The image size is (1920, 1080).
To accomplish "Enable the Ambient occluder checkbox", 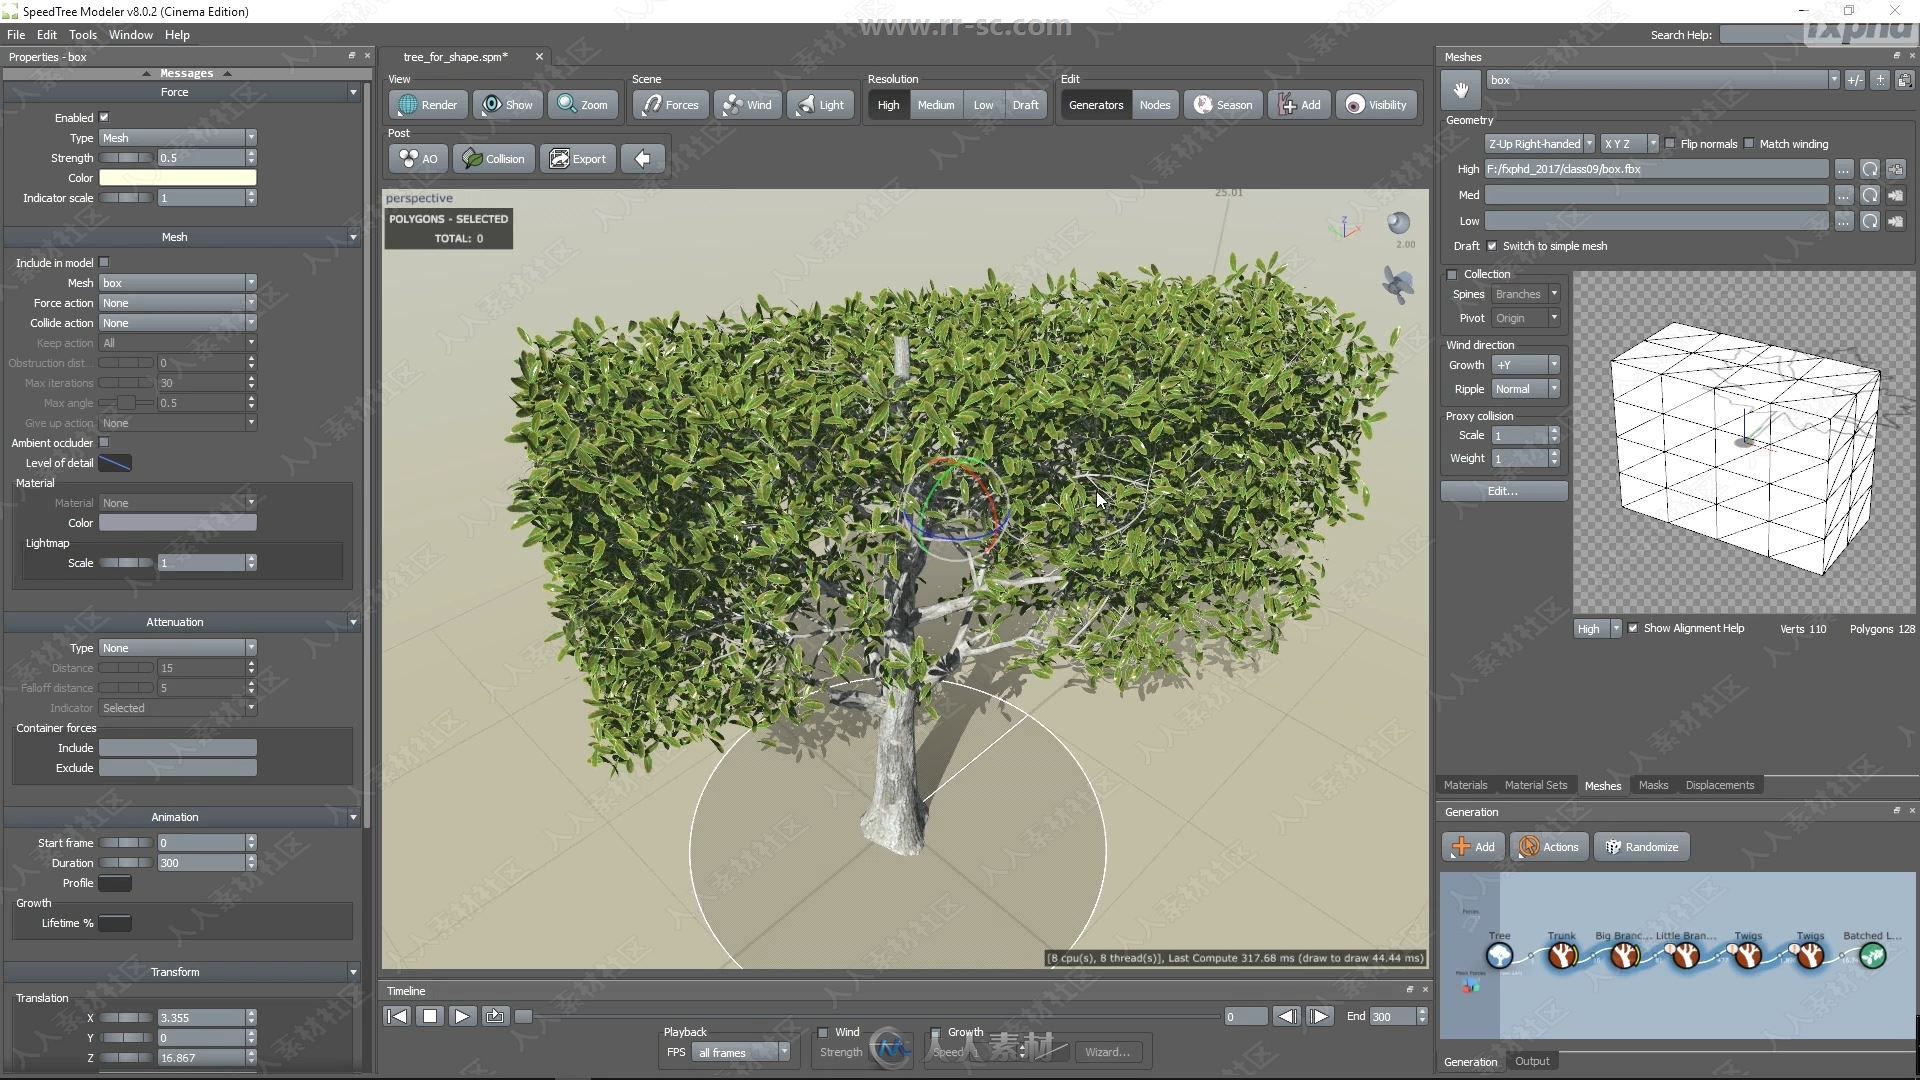I will (104, 442).
